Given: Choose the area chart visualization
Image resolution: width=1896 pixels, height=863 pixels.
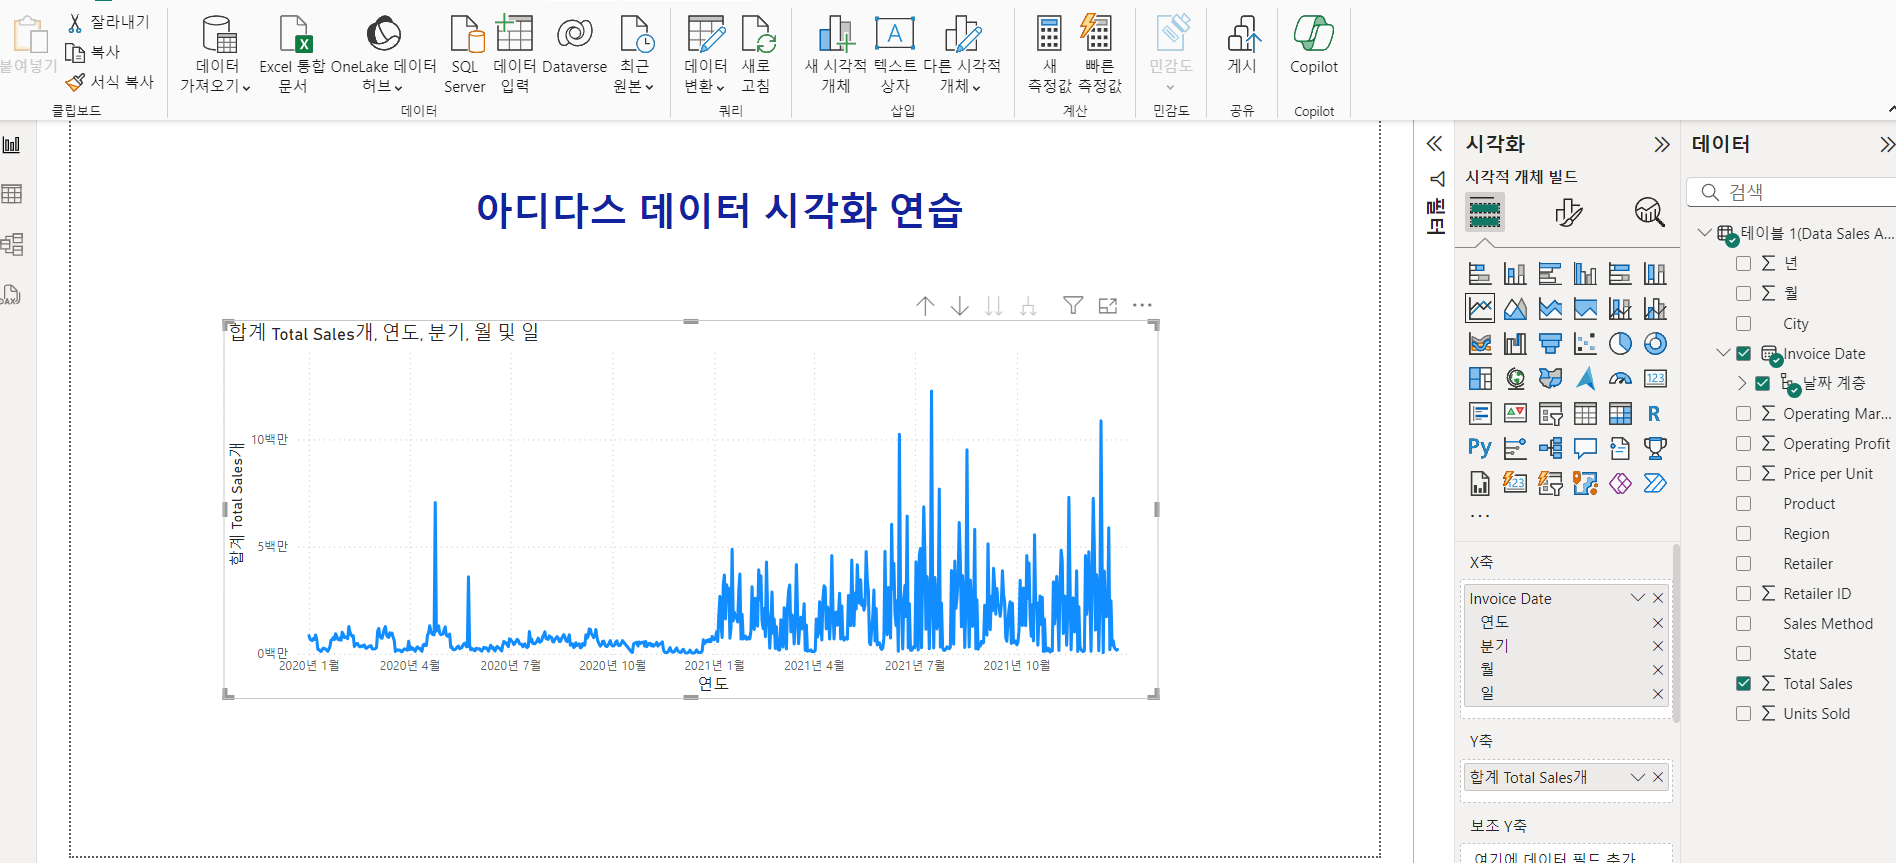Looking at the screenshot, I should (1515, 309).
